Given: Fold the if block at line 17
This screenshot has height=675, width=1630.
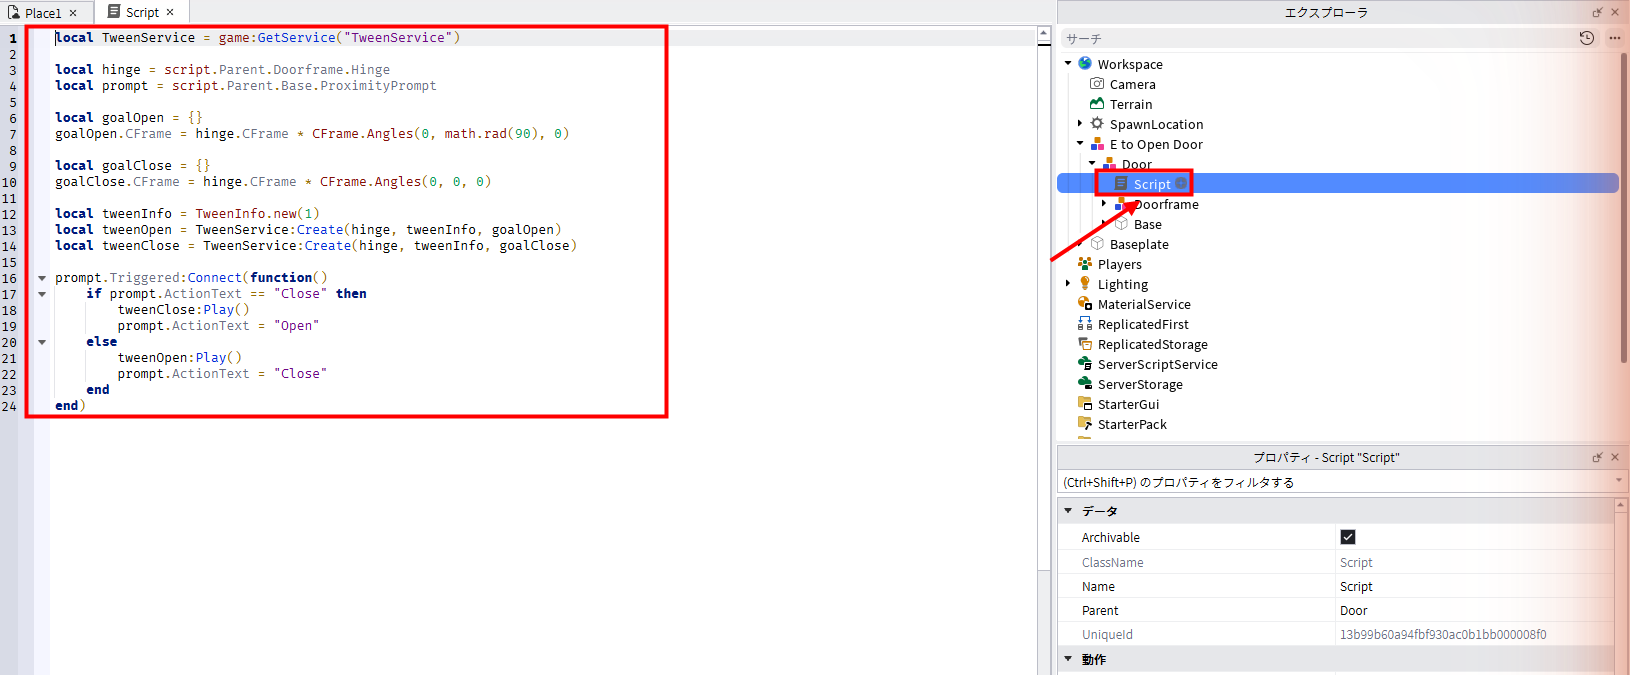Looking at the screenshot, I should (x=42, y=294).
